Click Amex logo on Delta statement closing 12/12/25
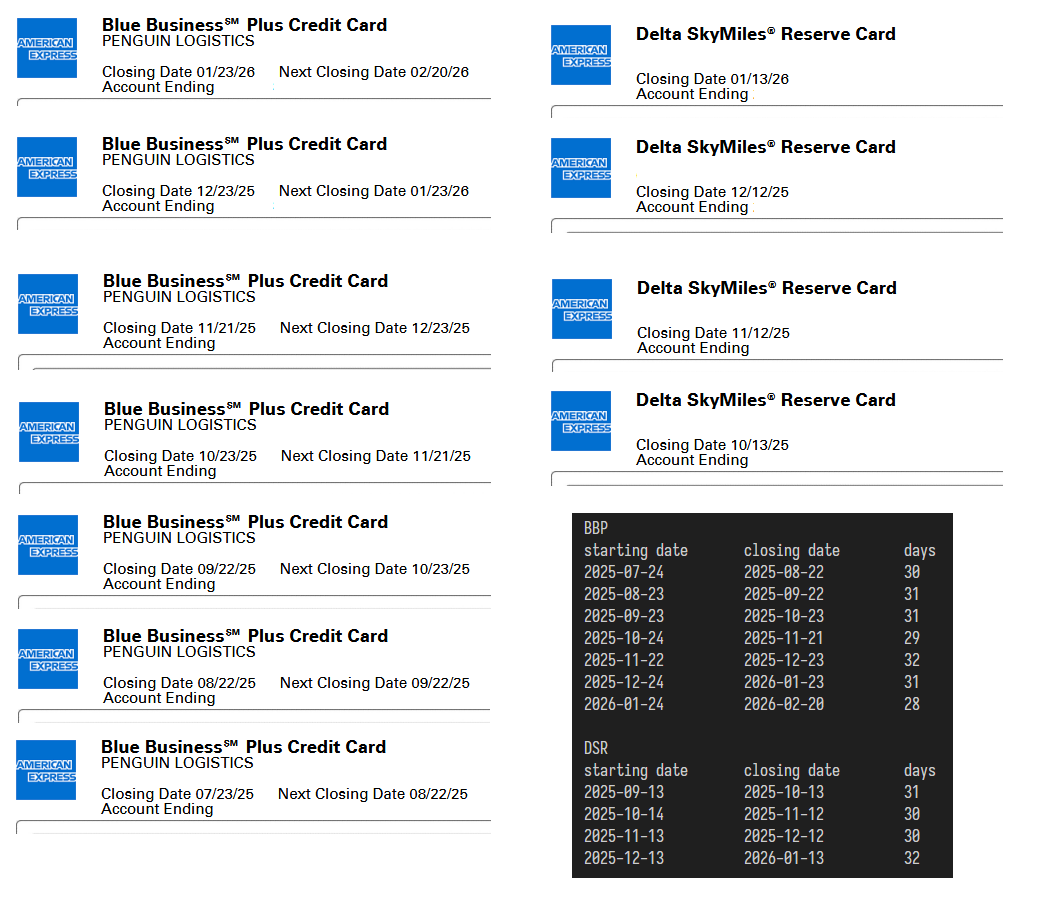Image resolution: width=1055 pixels, height=924 pixels. click(x=581, y=168)
